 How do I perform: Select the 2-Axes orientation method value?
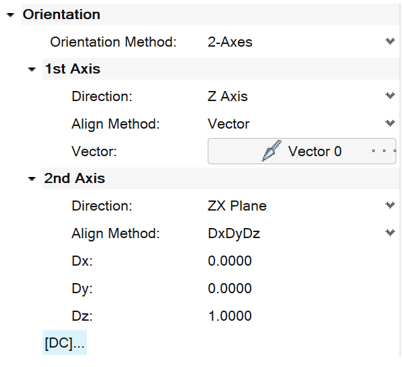click(x=230, y=42)
